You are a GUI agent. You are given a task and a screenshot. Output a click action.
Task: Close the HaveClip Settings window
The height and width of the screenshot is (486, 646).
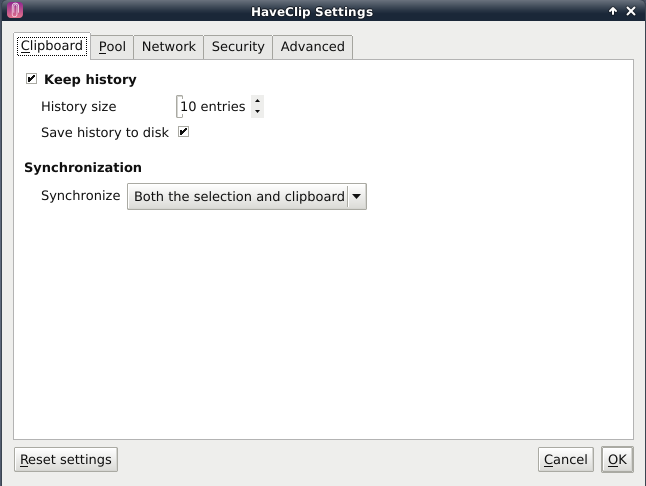tap(631, 12)
